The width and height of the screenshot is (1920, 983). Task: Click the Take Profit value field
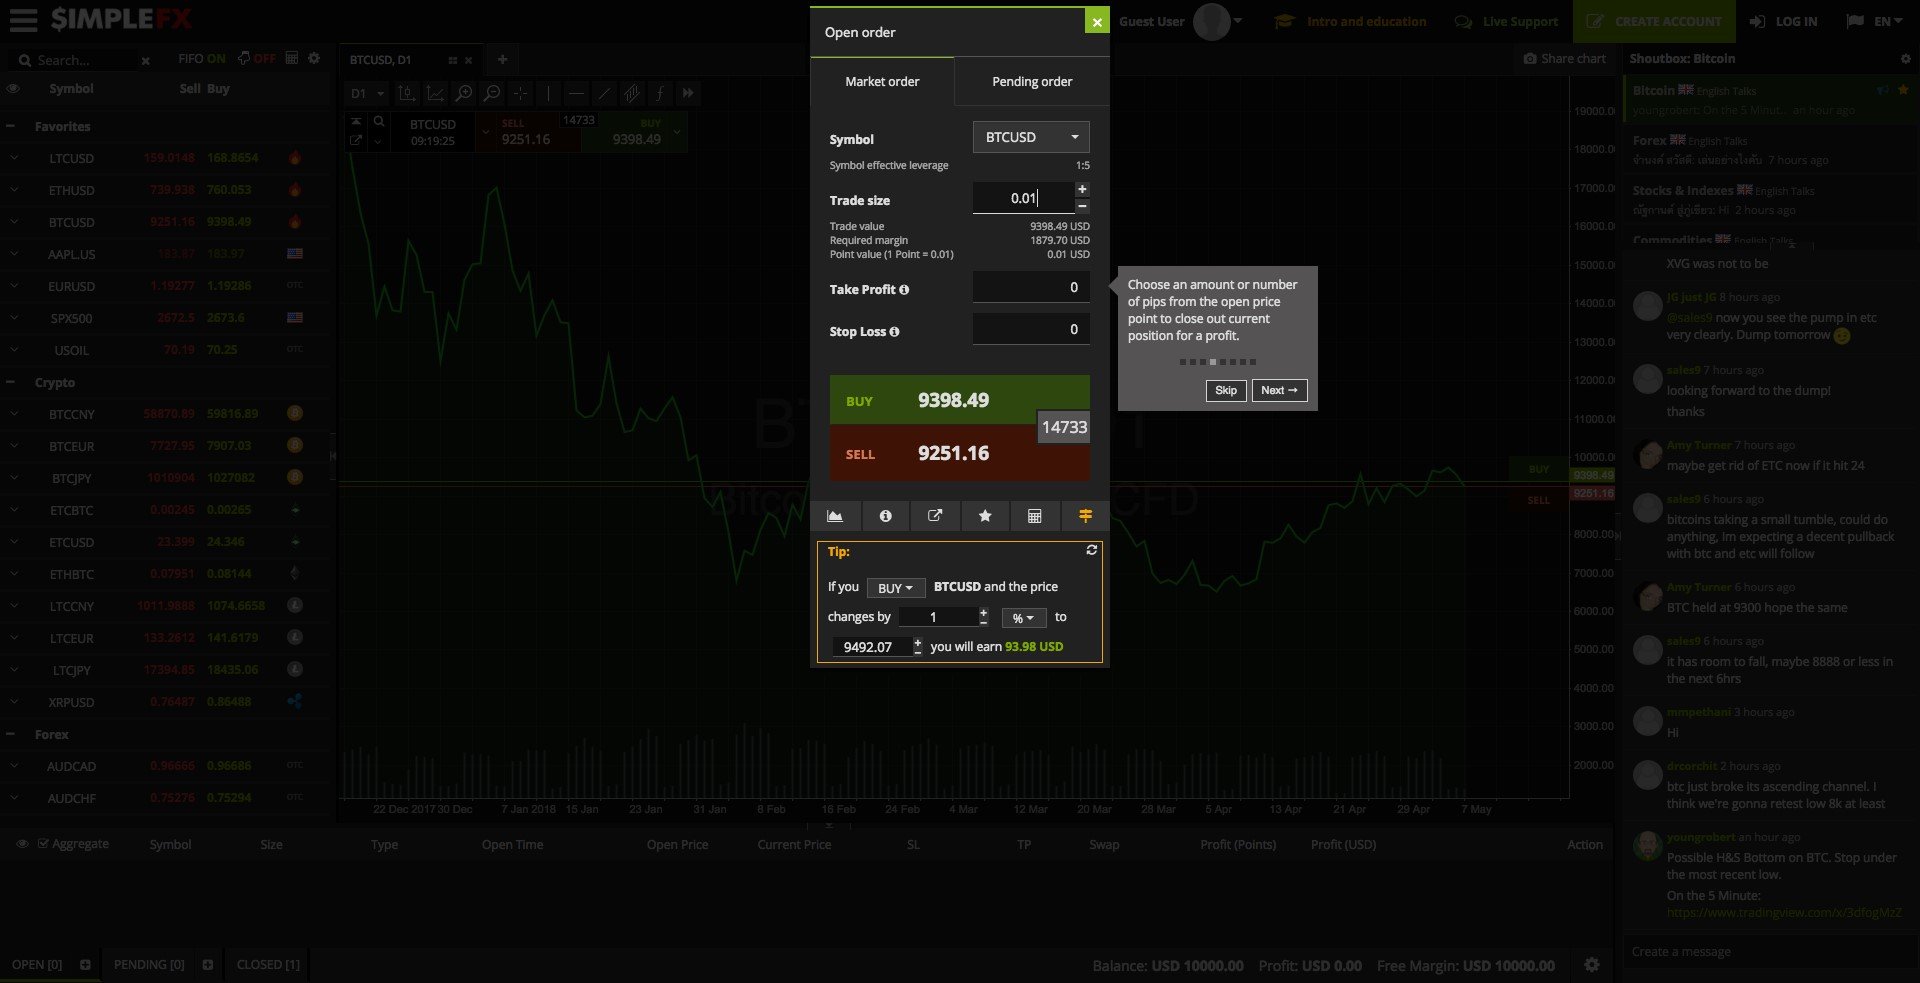point(1031,288)
